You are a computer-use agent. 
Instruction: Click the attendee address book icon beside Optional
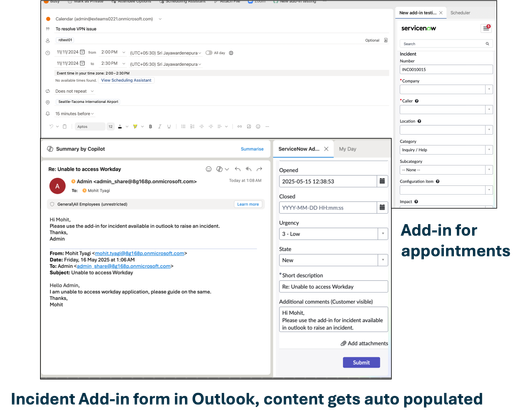click(x=386, y=40)
